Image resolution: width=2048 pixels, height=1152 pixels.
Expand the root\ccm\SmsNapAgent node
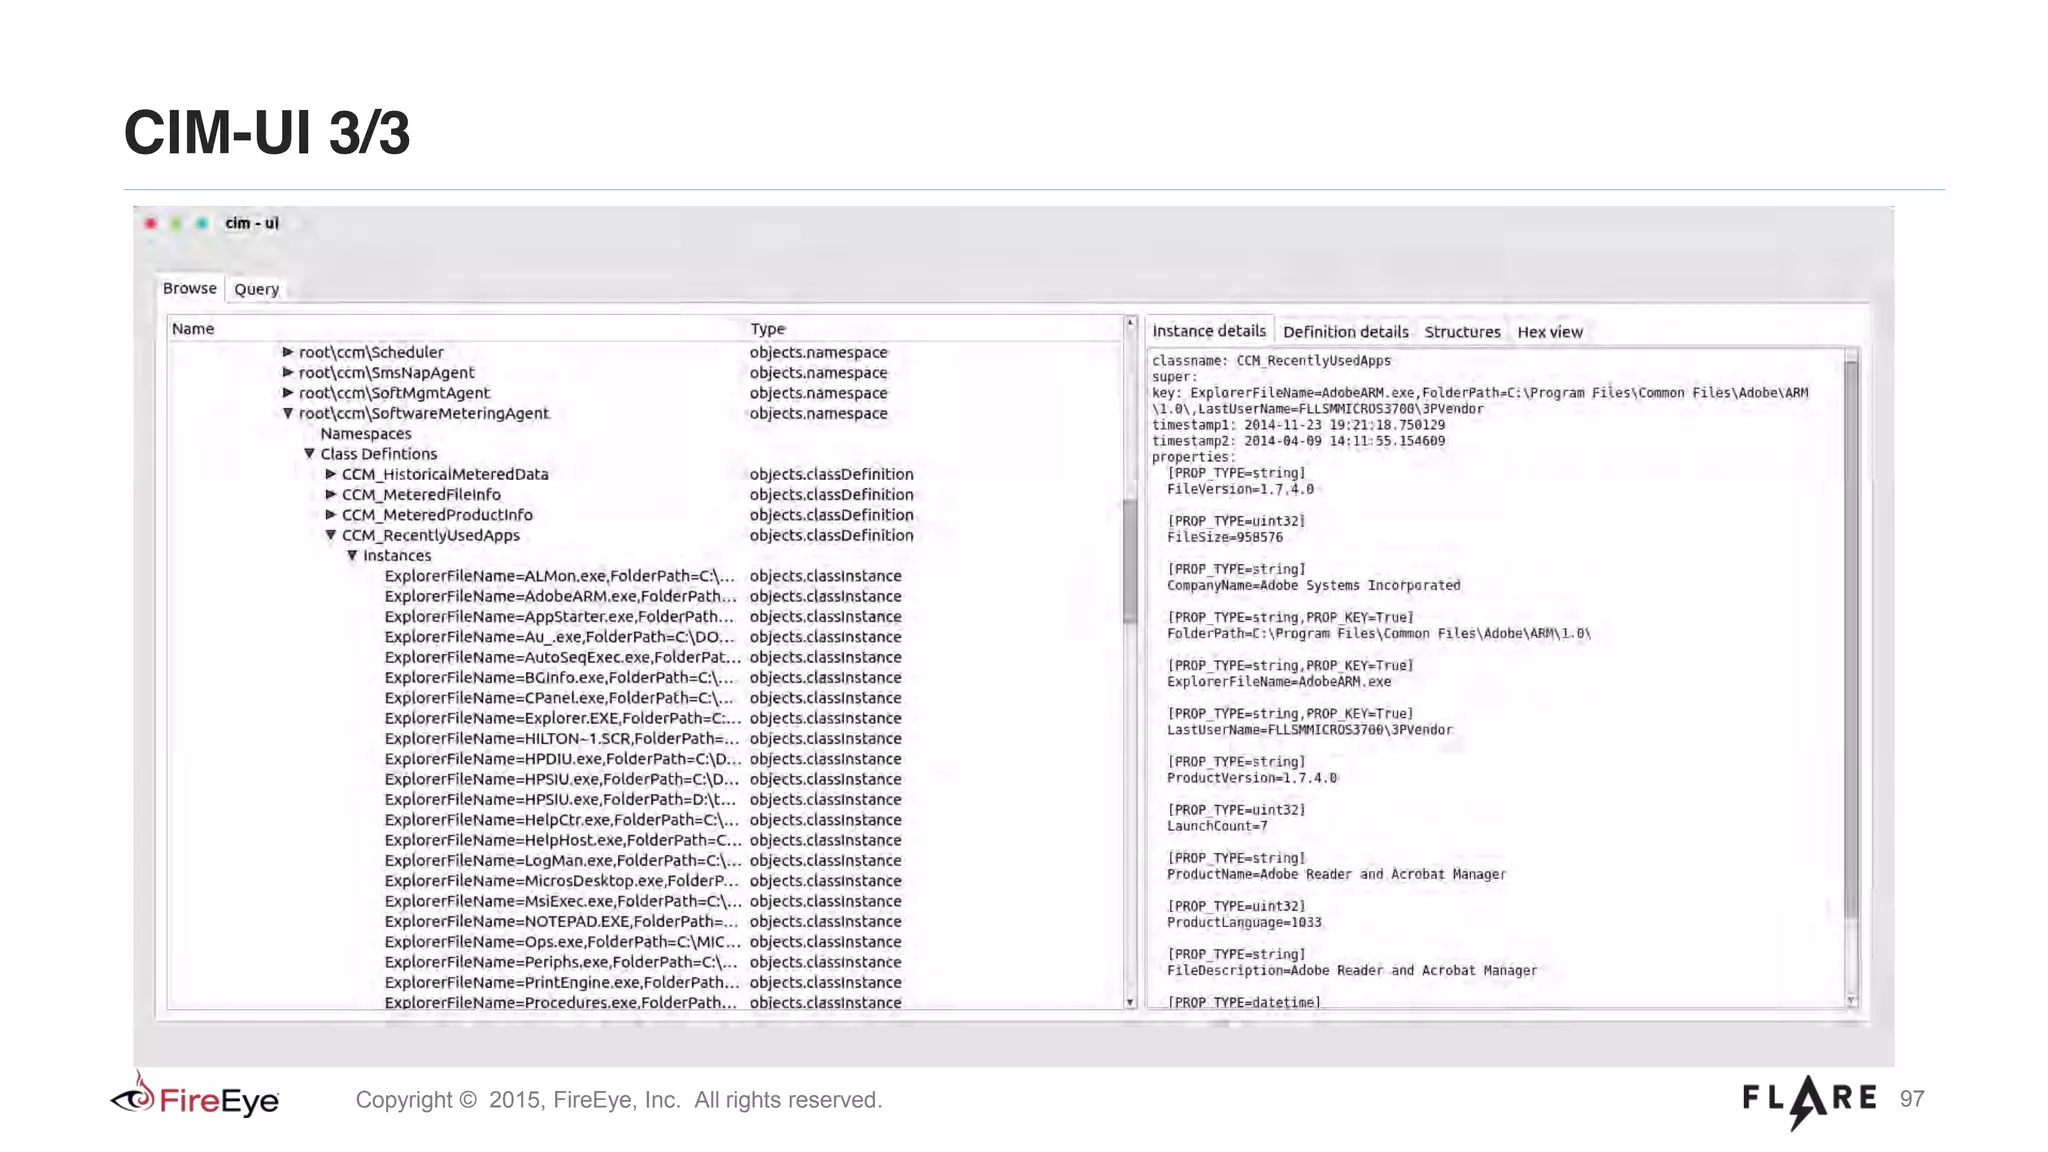pyautogui.click(x=287, y=372)
